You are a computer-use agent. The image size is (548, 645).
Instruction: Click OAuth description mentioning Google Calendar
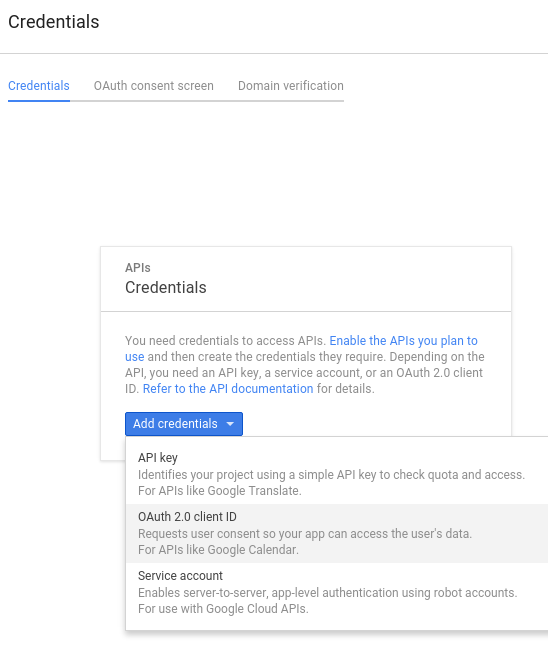point(218,550)
